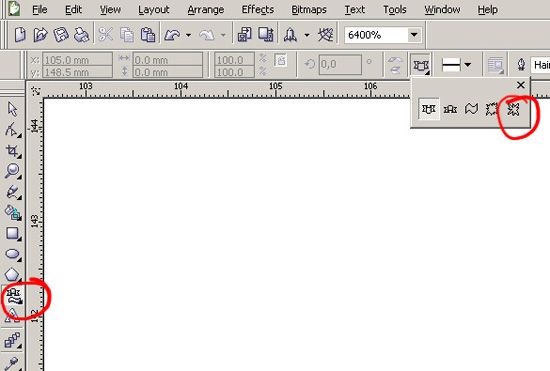550x371 pixels.
Task: Click the Cut scissors icon
Action: (106, 35)
